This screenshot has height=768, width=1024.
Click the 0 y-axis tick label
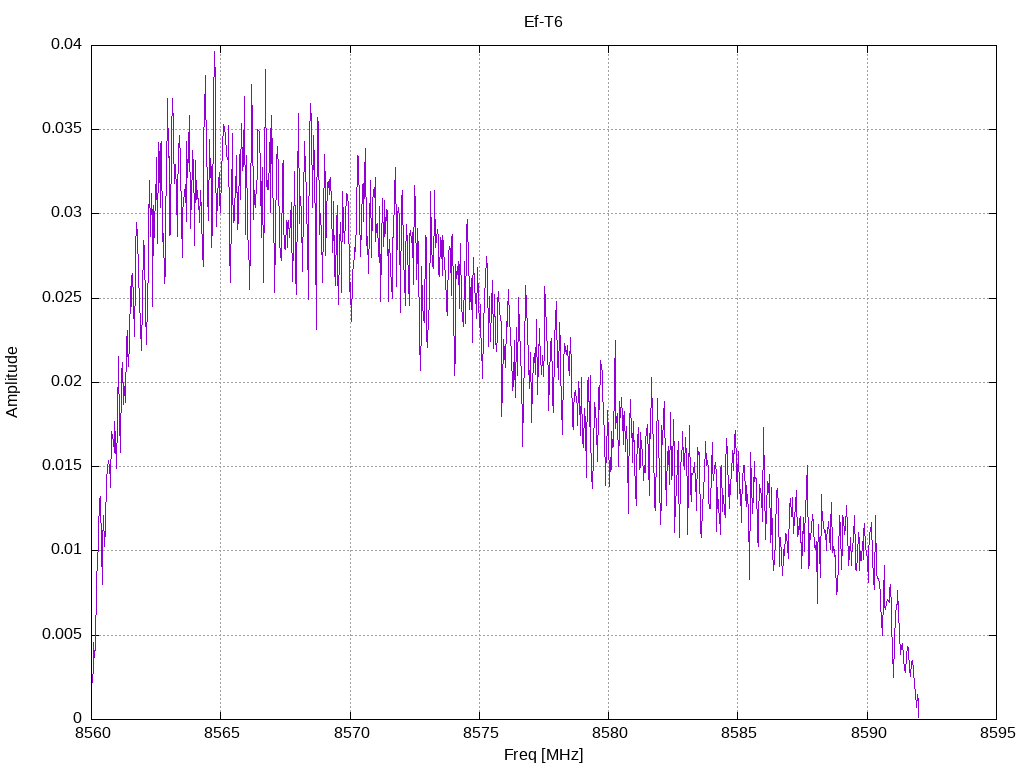78,718
